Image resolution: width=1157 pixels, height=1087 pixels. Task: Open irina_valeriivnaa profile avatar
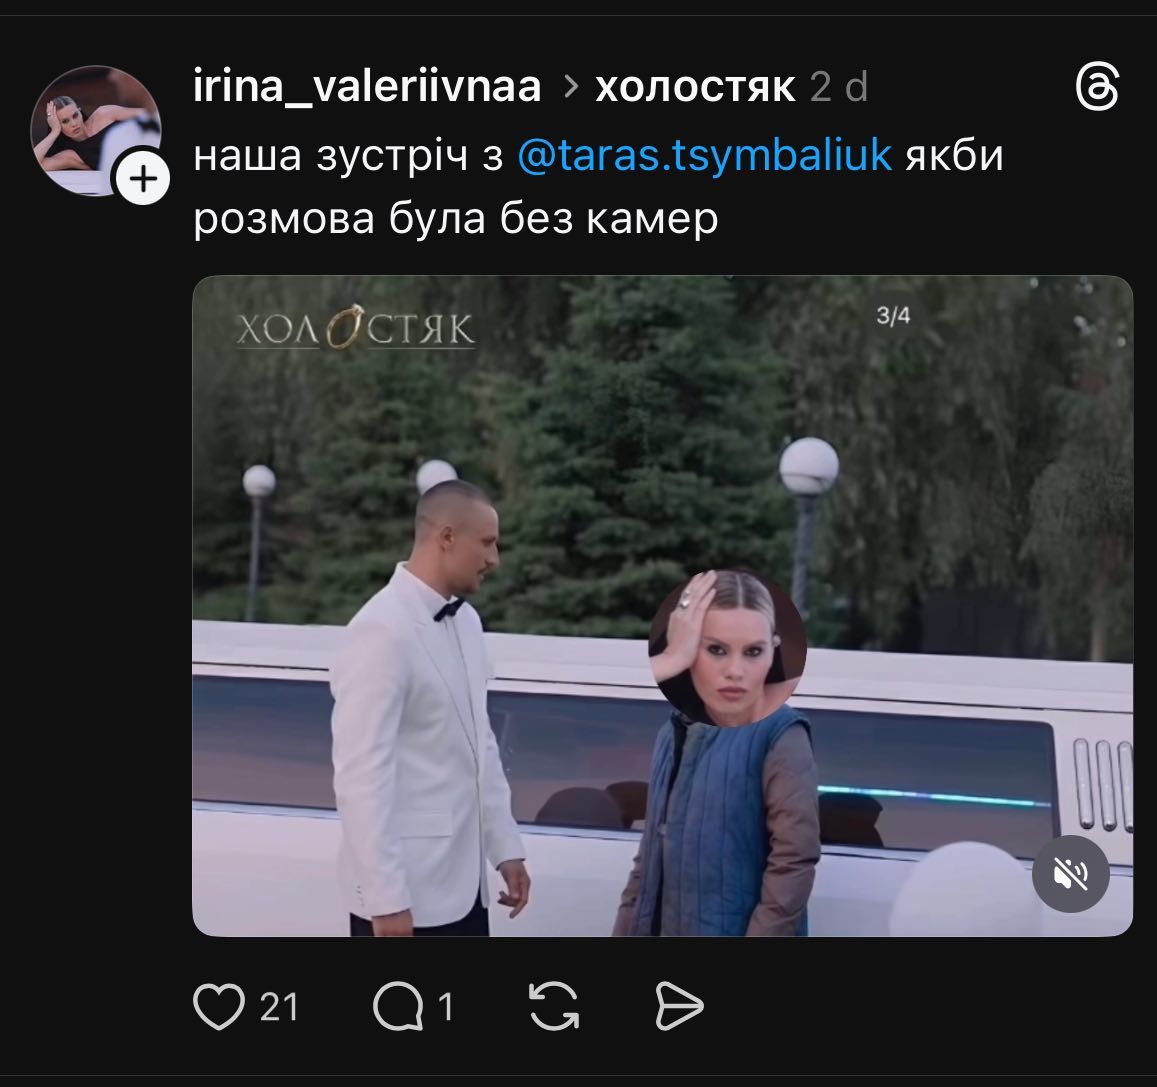[x=96, y=131]
